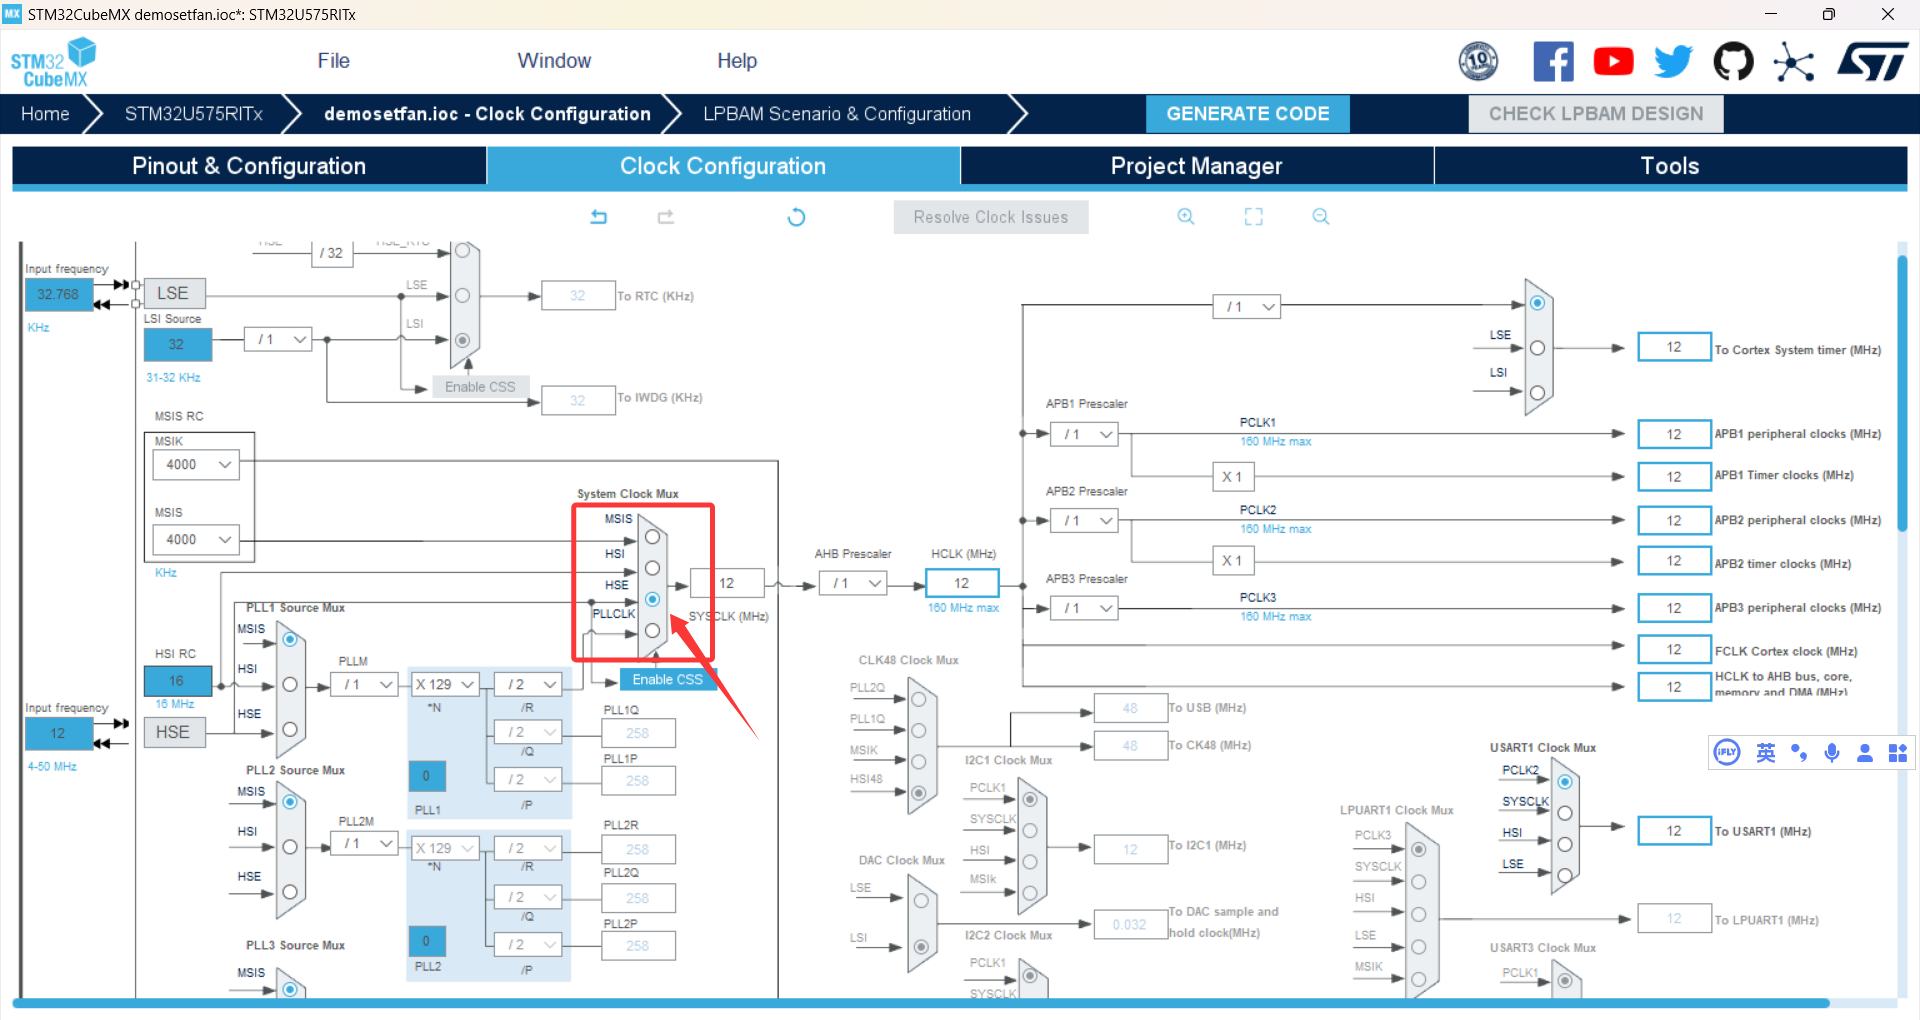Image resolution: width=1920 pixels, height=1020 pixels.
Task: Open the AHB Prescaler dropdown
Action: 853,583
